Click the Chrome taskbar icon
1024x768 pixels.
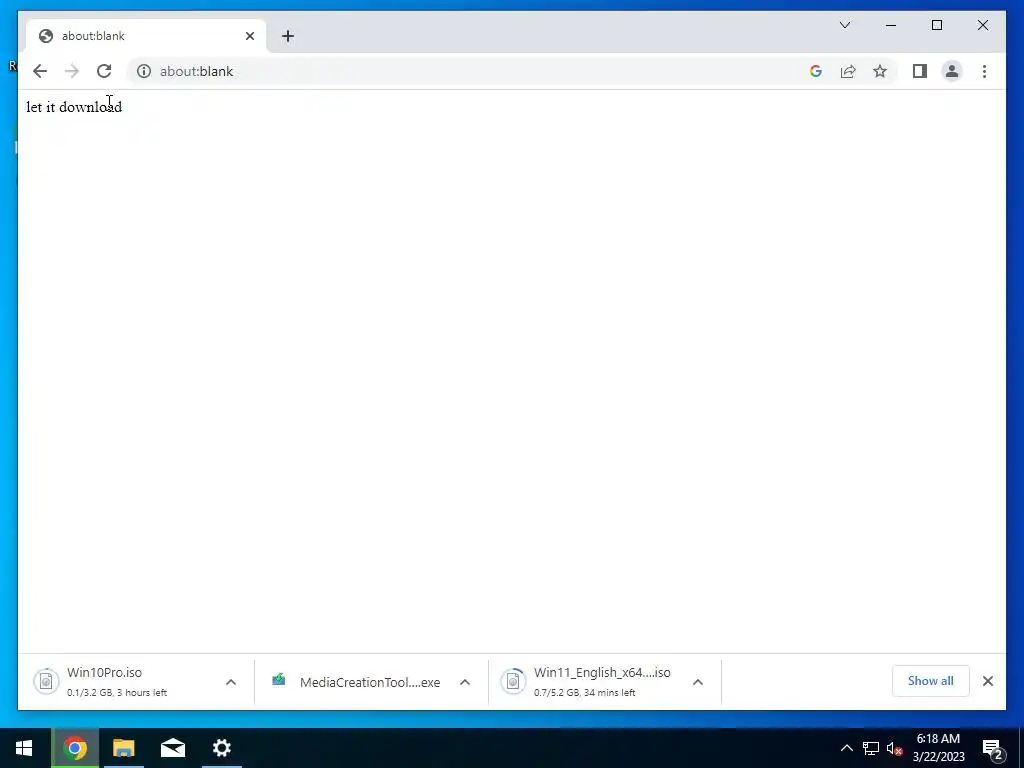pos(74,748)
